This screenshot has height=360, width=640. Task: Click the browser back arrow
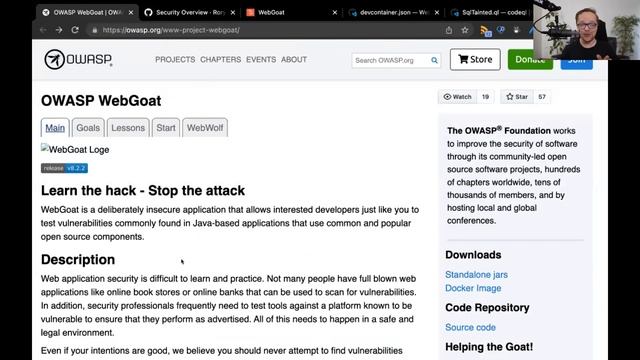coord(43,30)
